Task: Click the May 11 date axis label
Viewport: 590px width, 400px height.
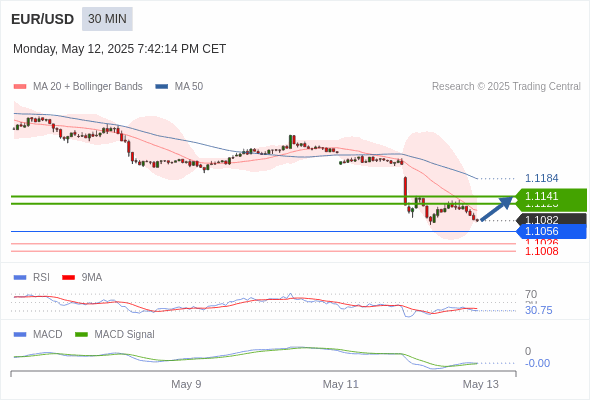Action: pyautogui.click(x=341, y=384)
